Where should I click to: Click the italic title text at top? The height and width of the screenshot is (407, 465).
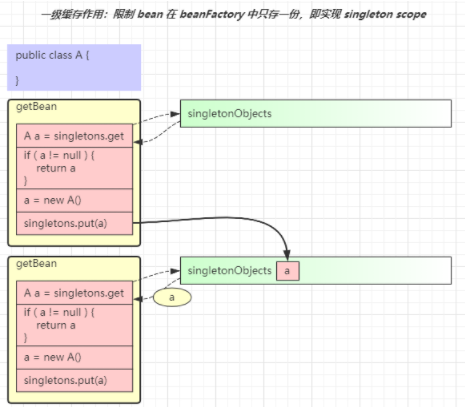pyautogui.click(x=234, y=14)
